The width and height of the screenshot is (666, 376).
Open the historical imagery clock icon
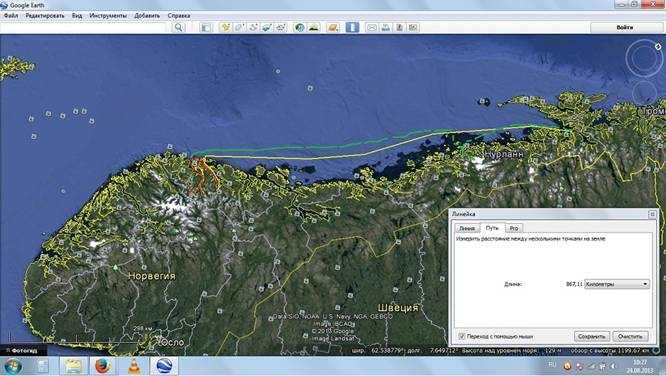point(299,28)
